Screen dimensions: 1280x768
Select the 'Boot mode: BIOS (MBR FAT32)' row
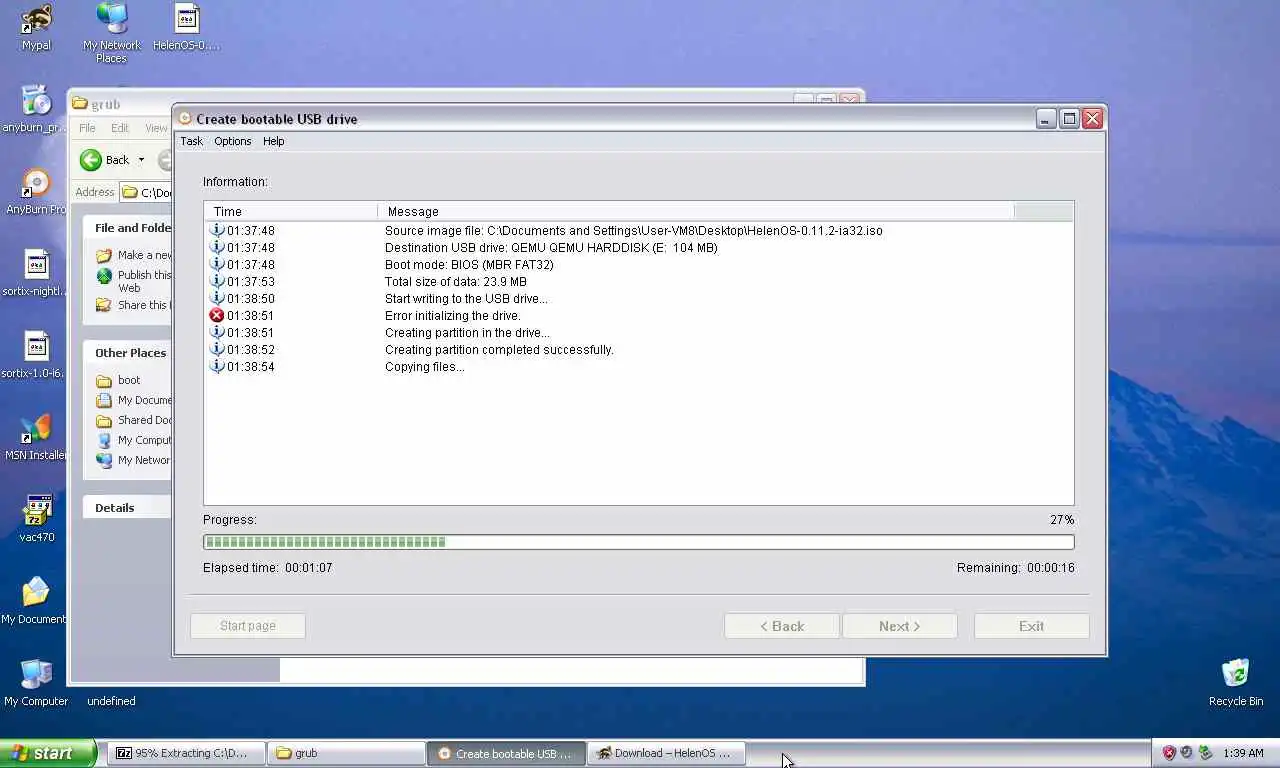[x=638, y=264]
